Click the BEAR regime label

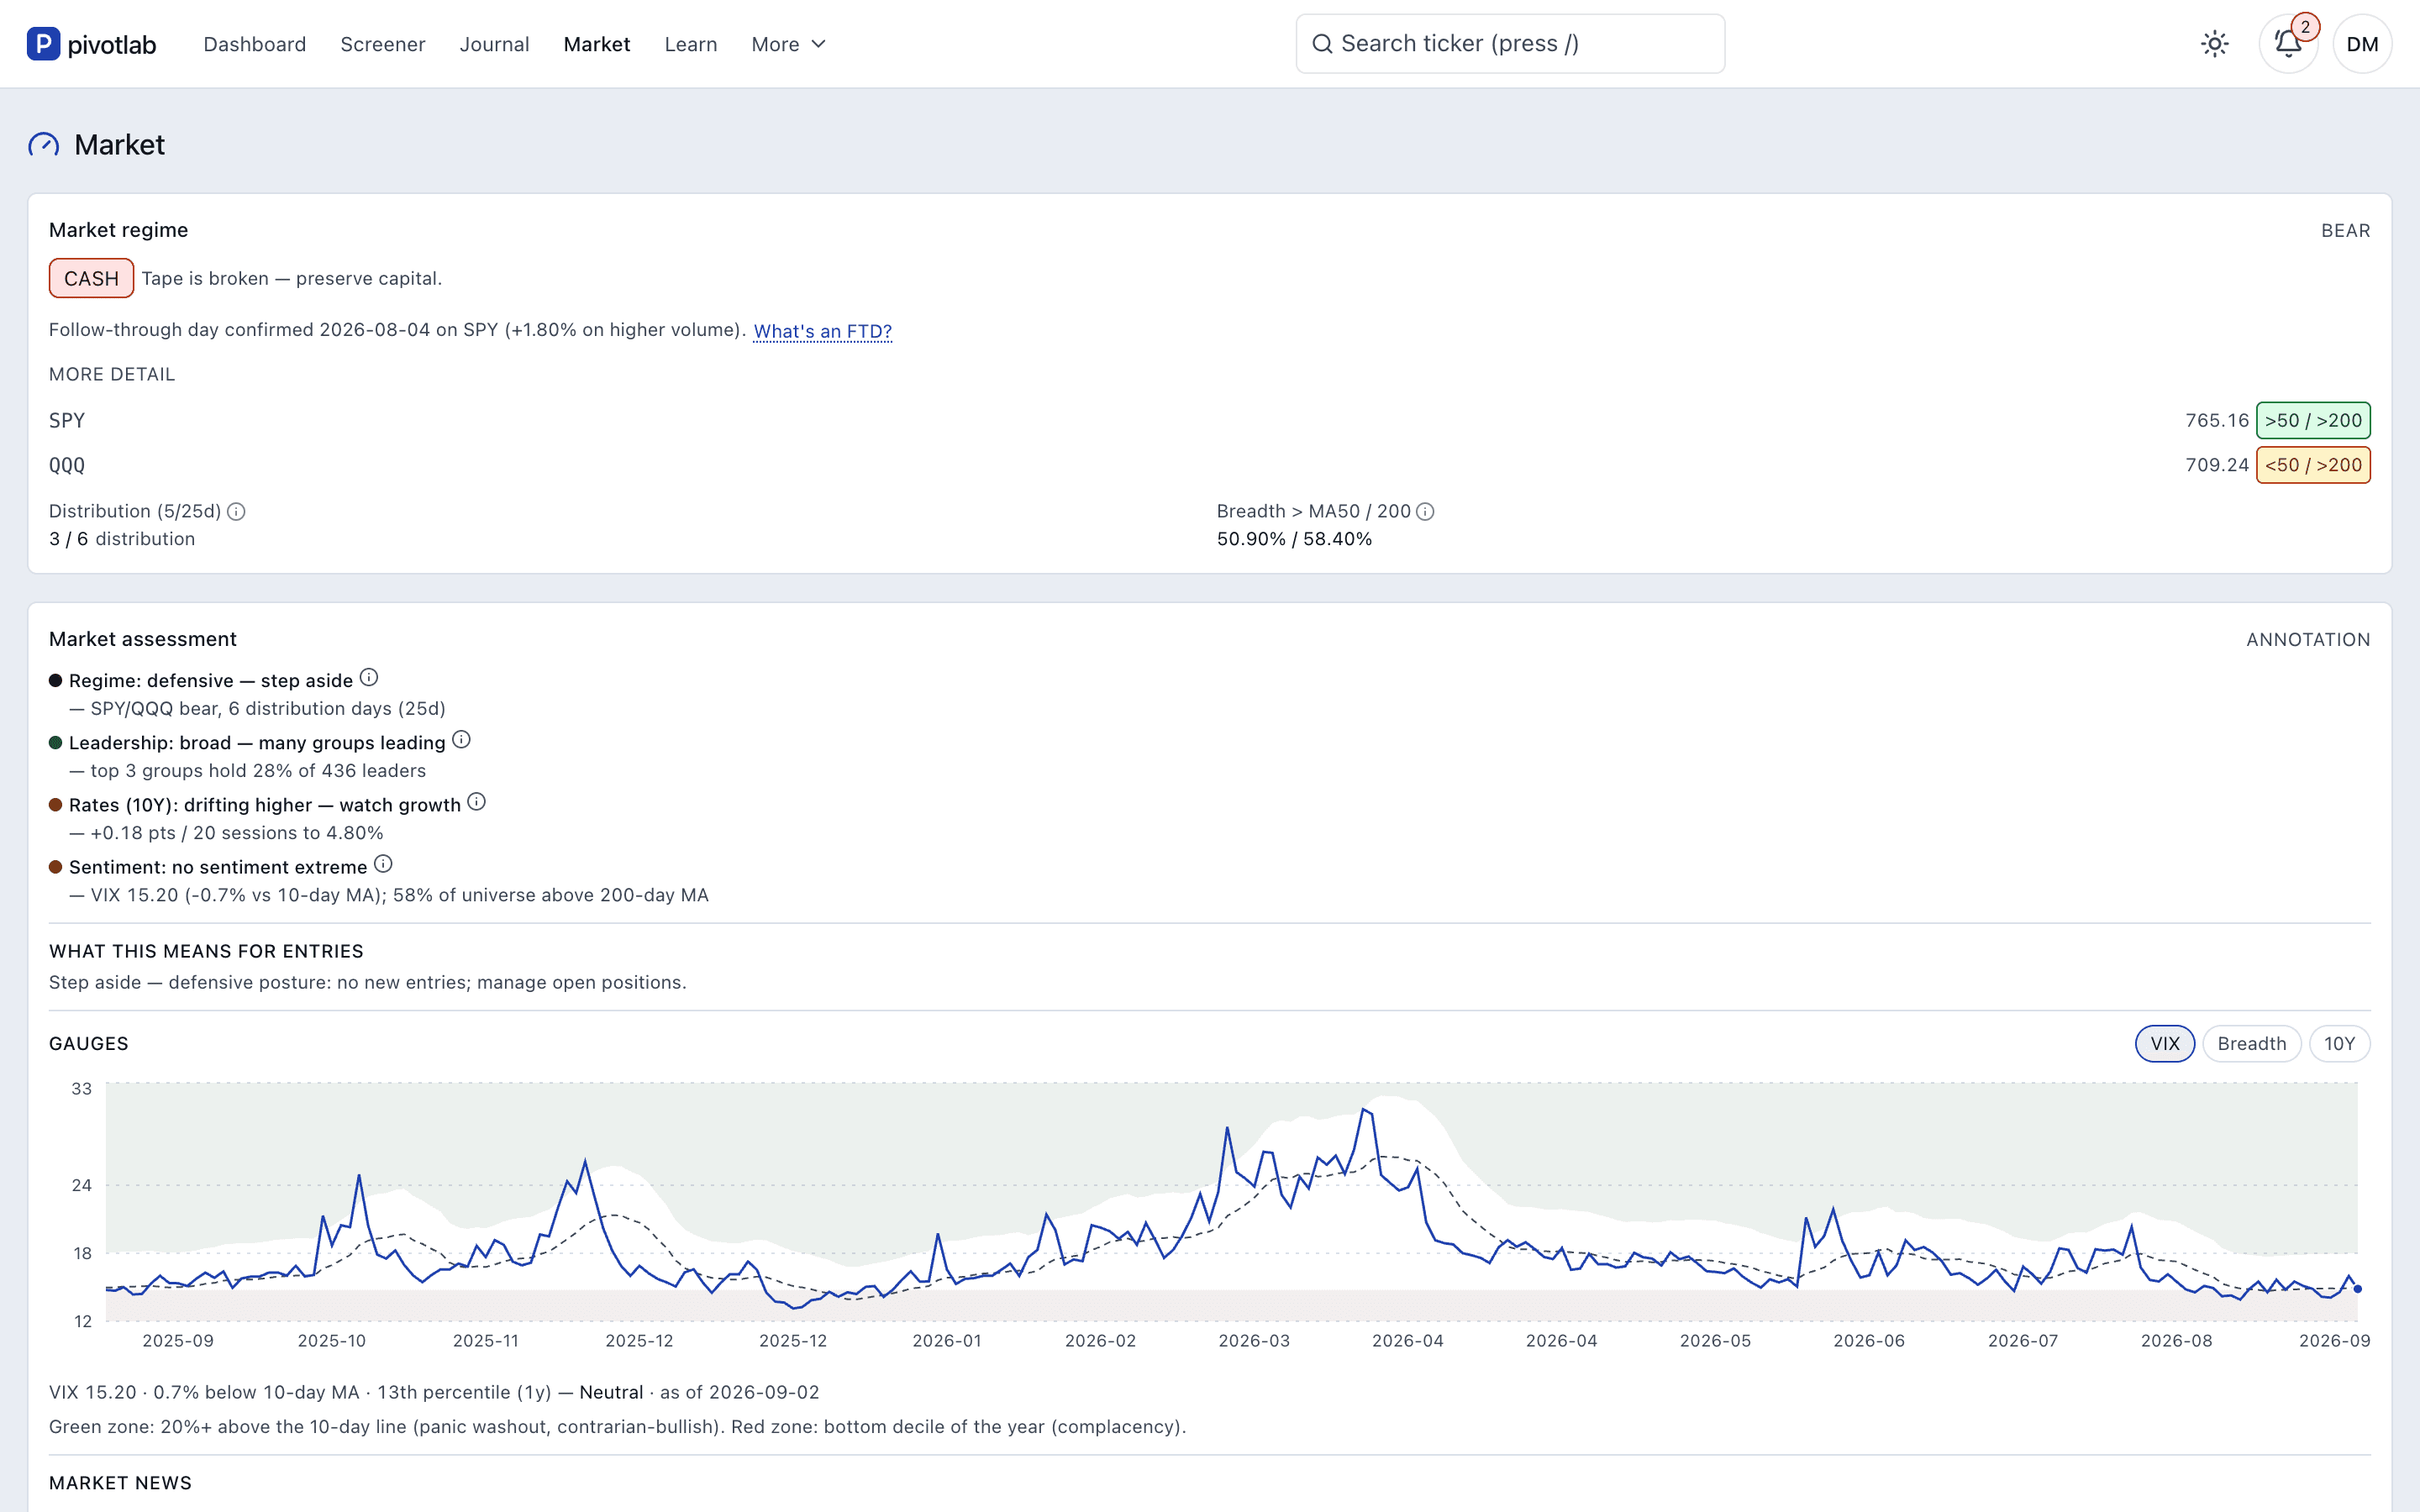(x=2345, y=231)
